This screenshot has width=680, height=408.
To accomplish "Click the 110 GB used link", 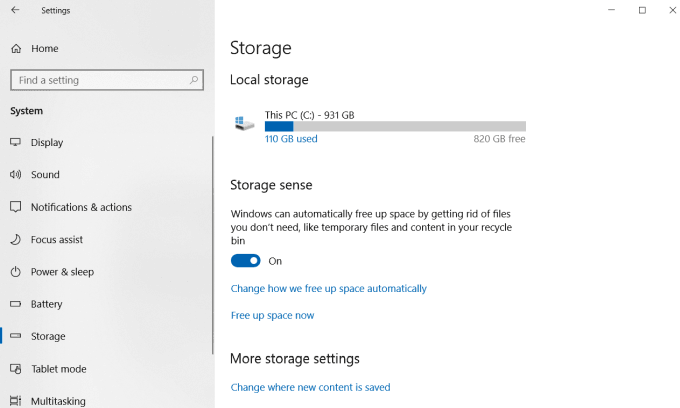I will coord(291,139).
